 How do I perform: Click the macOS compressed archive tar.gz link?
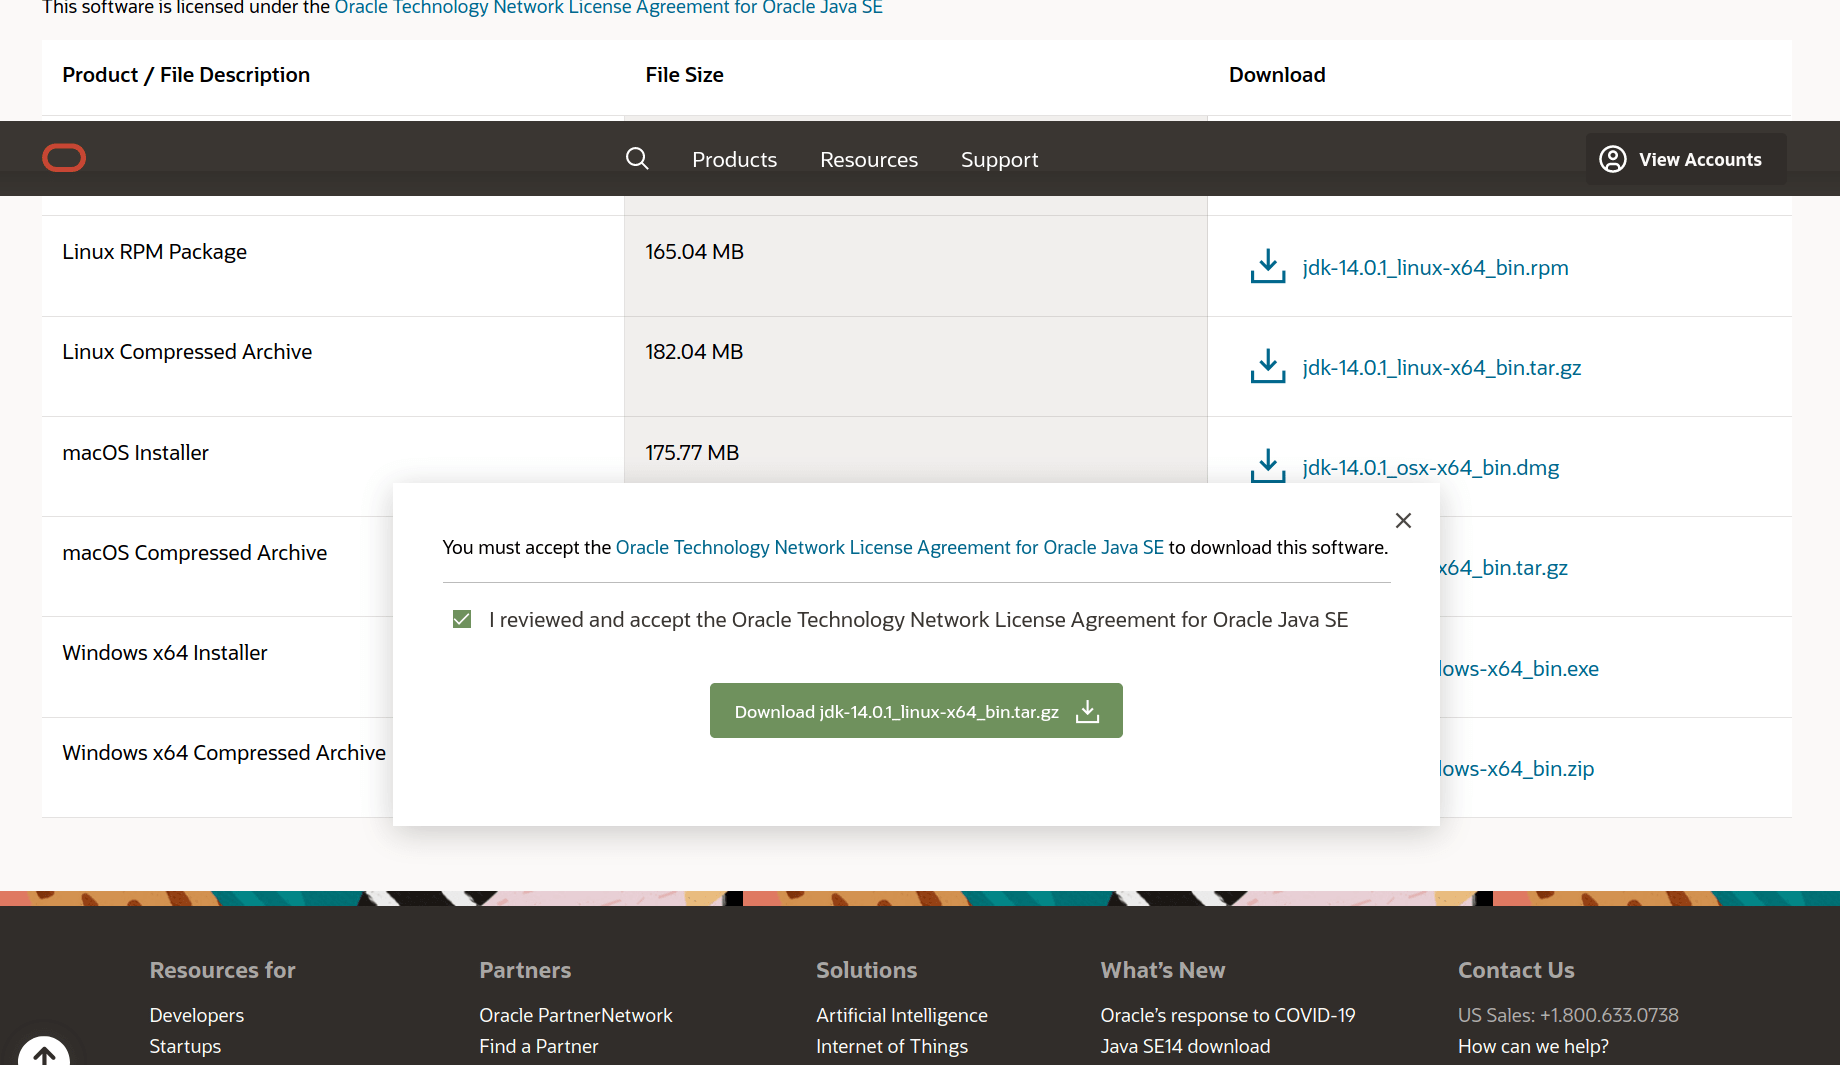1504,568
